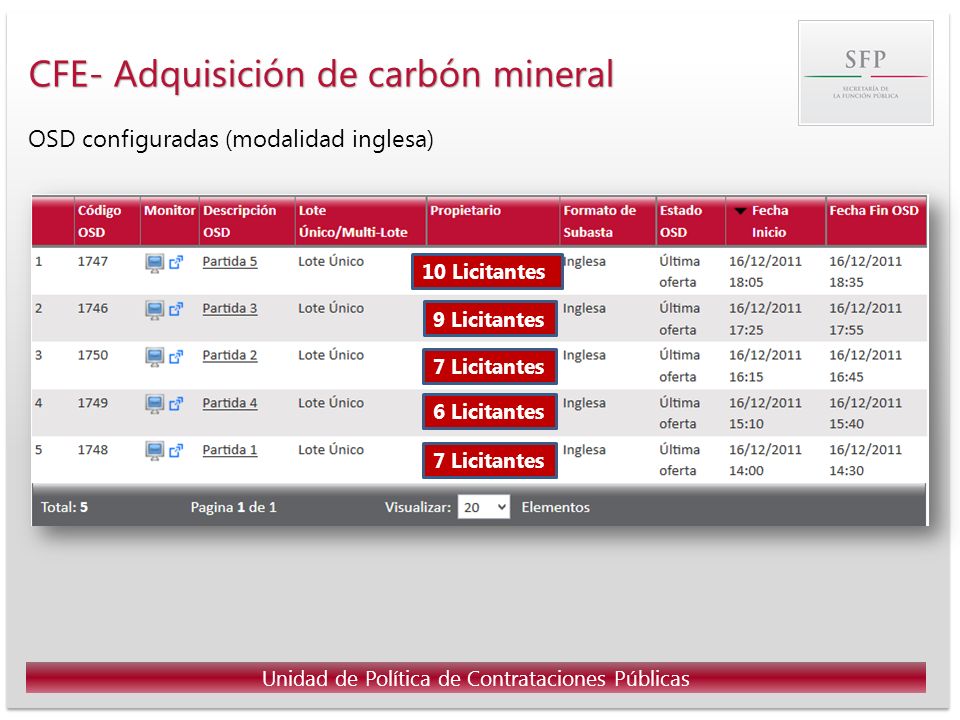Click the Elementos label in footer
The height and width of the screenshot is (720, 960).
(x=555, y=507)
